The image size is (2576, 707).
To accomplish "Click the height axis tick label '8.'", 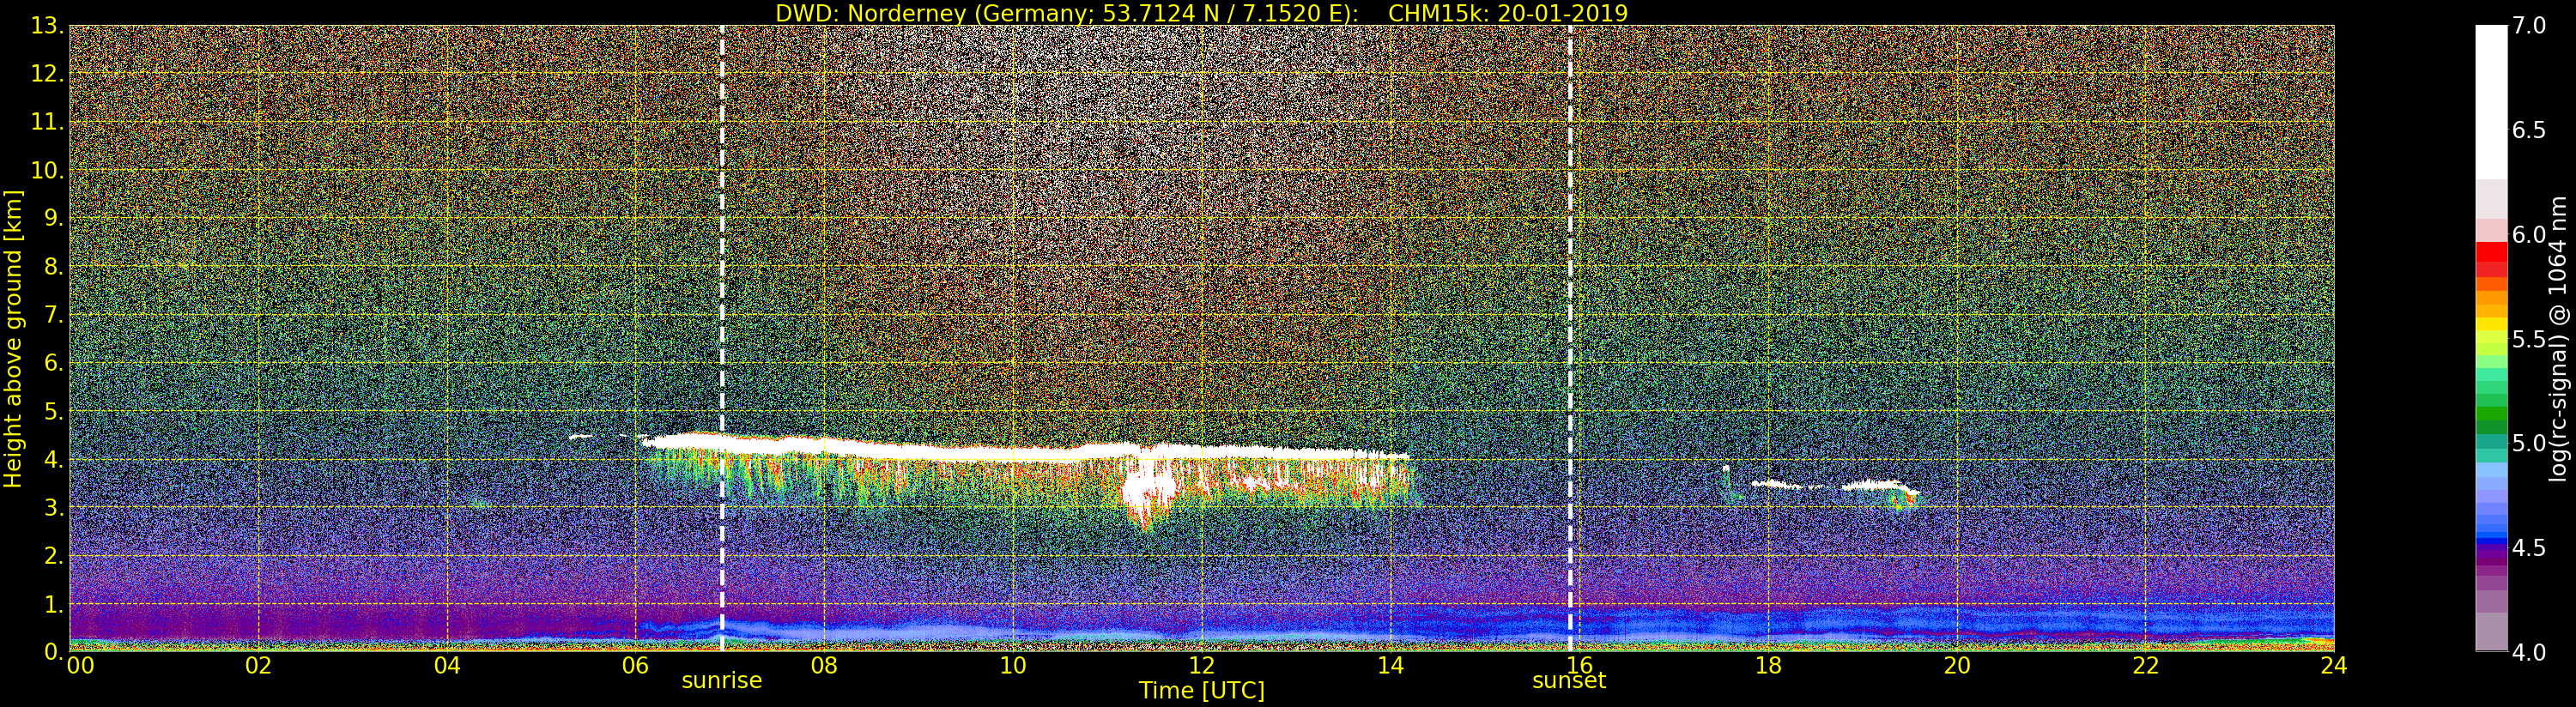I will pyautogui.click(x=54, y=267).
